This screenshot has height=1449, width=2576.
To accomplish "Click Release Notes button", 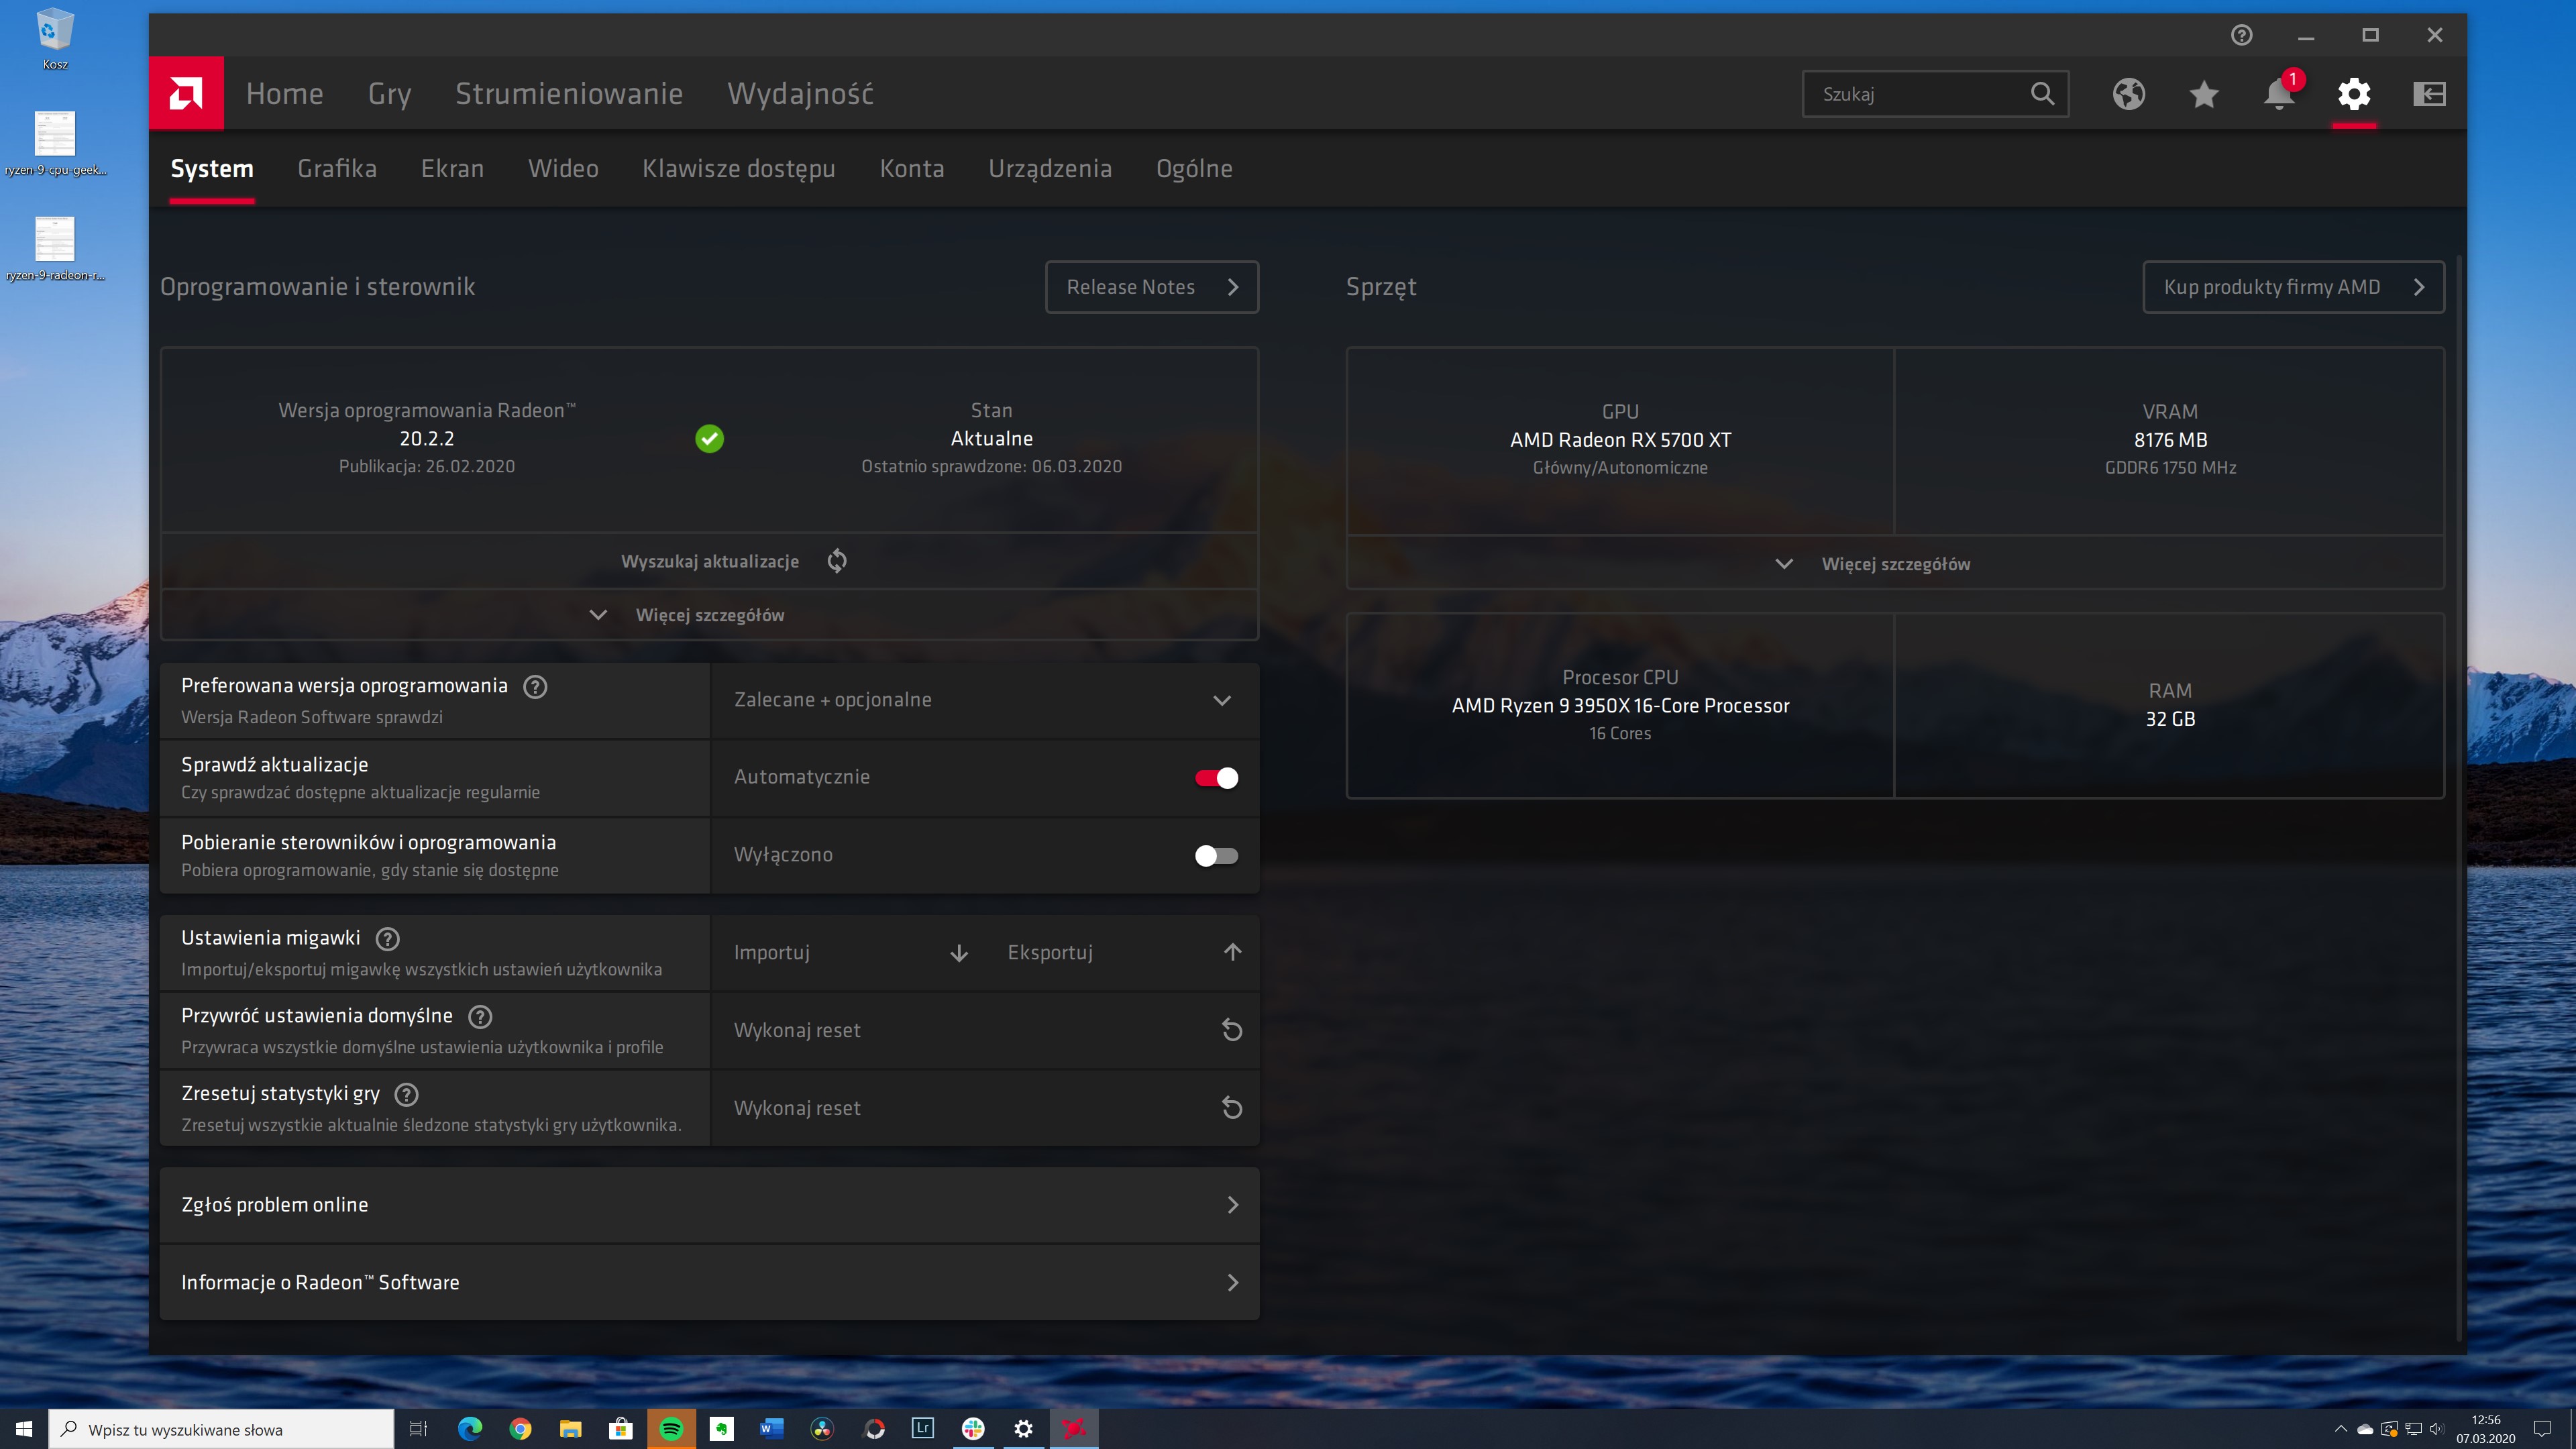I will point(1152,287).
